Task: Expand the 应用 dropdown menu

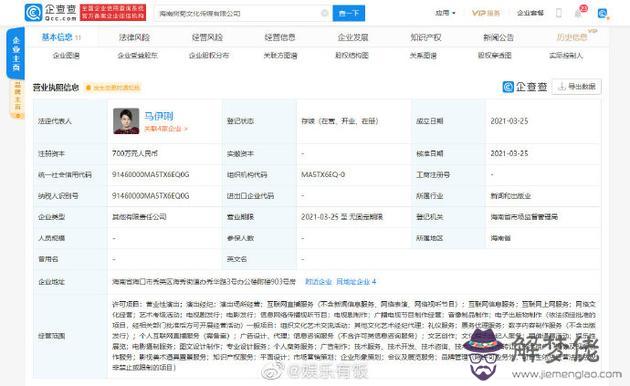Action: tap(445, 13)
